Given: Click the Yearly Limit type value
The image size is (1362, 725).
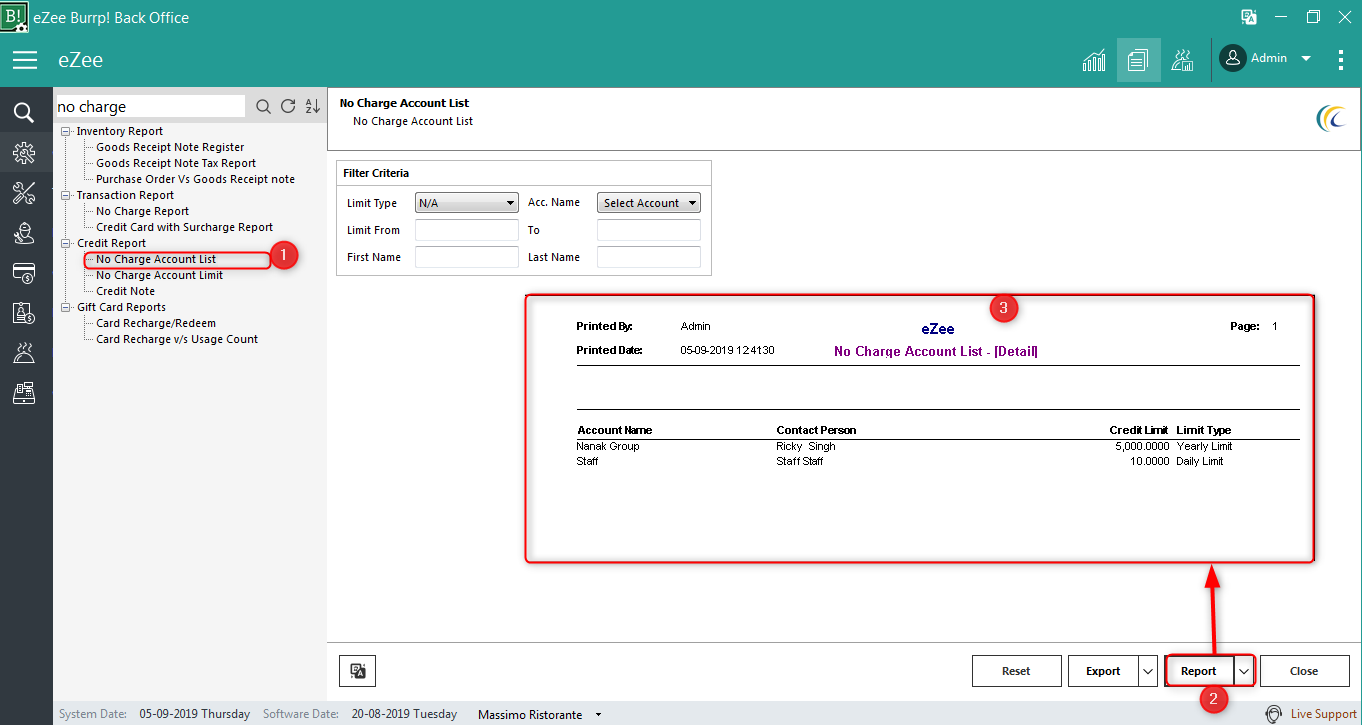Looking at the screenshot, I should point(1204,446).
